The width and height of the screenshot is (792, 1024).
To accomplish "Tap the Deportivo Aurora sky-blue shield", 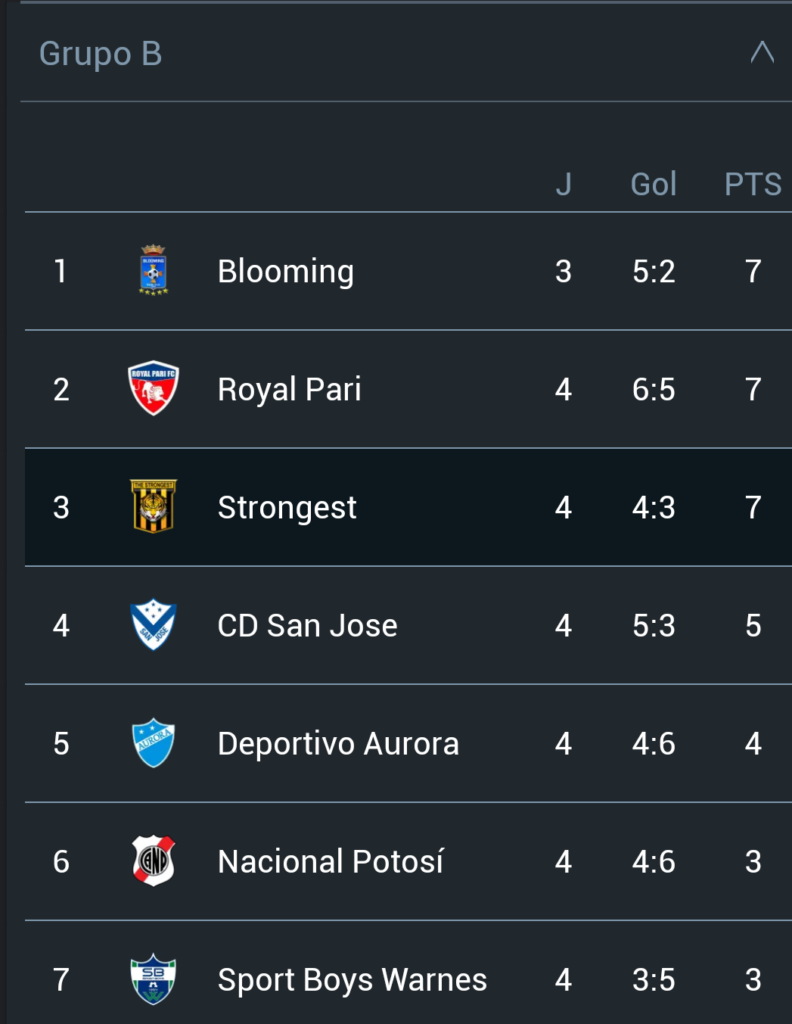I will (x=153, y=743).
